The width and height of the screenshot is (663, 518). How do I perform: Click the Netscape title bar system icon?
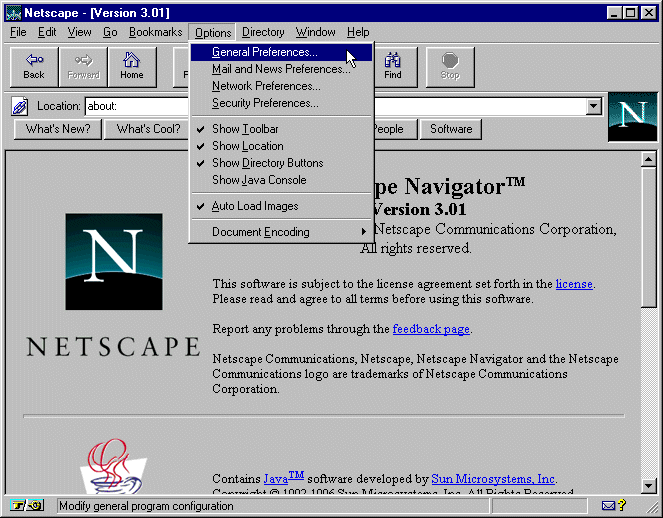tap(14, 13)
